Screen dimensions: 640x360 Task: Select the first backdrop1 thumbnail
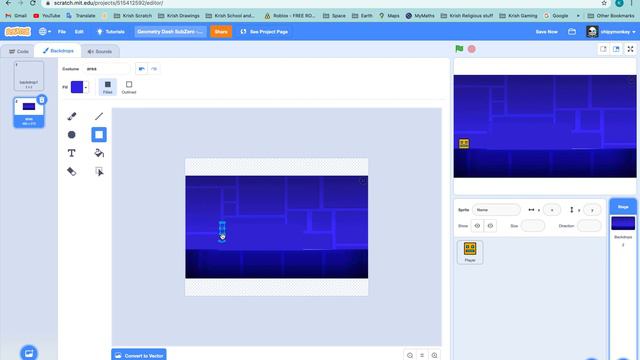(29, 76)
